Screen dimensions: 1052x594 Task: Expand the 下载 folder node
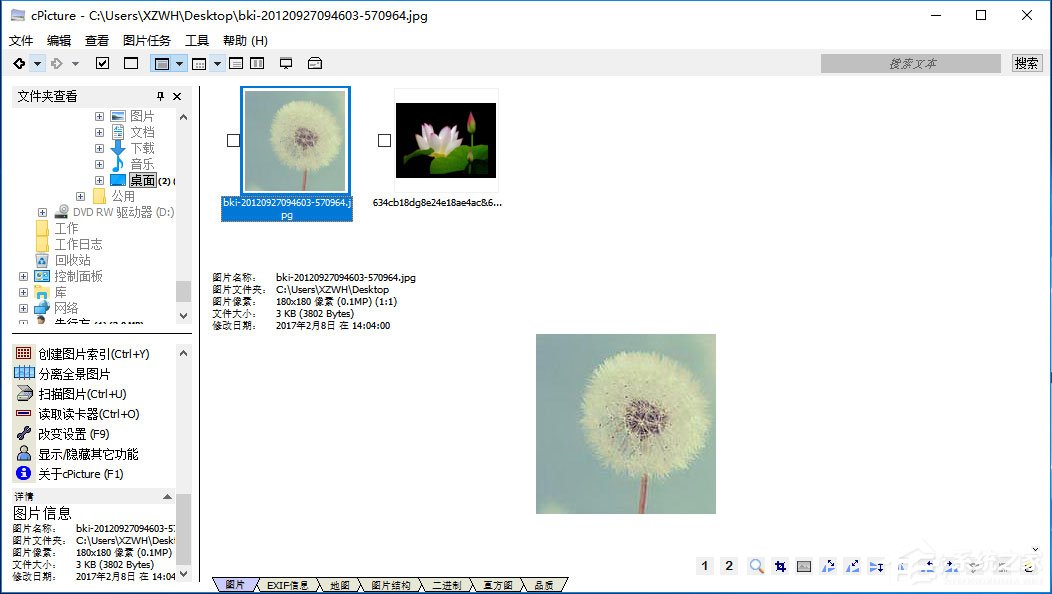(x=99, y=148)
